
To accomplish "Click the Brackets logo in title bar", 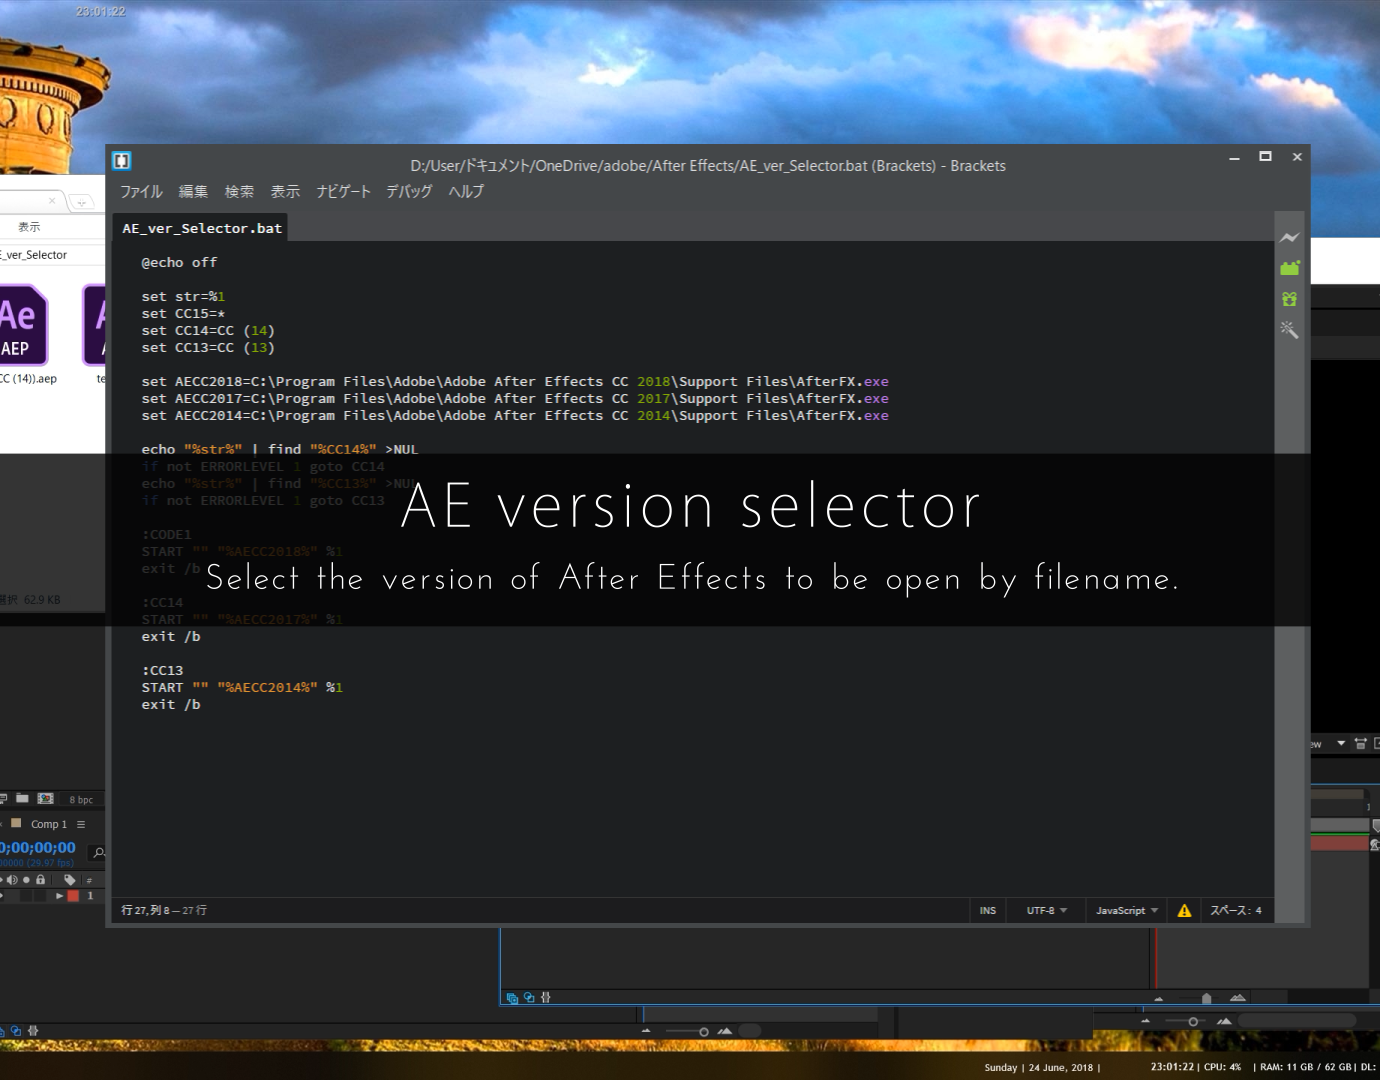I will pos(121,161).
